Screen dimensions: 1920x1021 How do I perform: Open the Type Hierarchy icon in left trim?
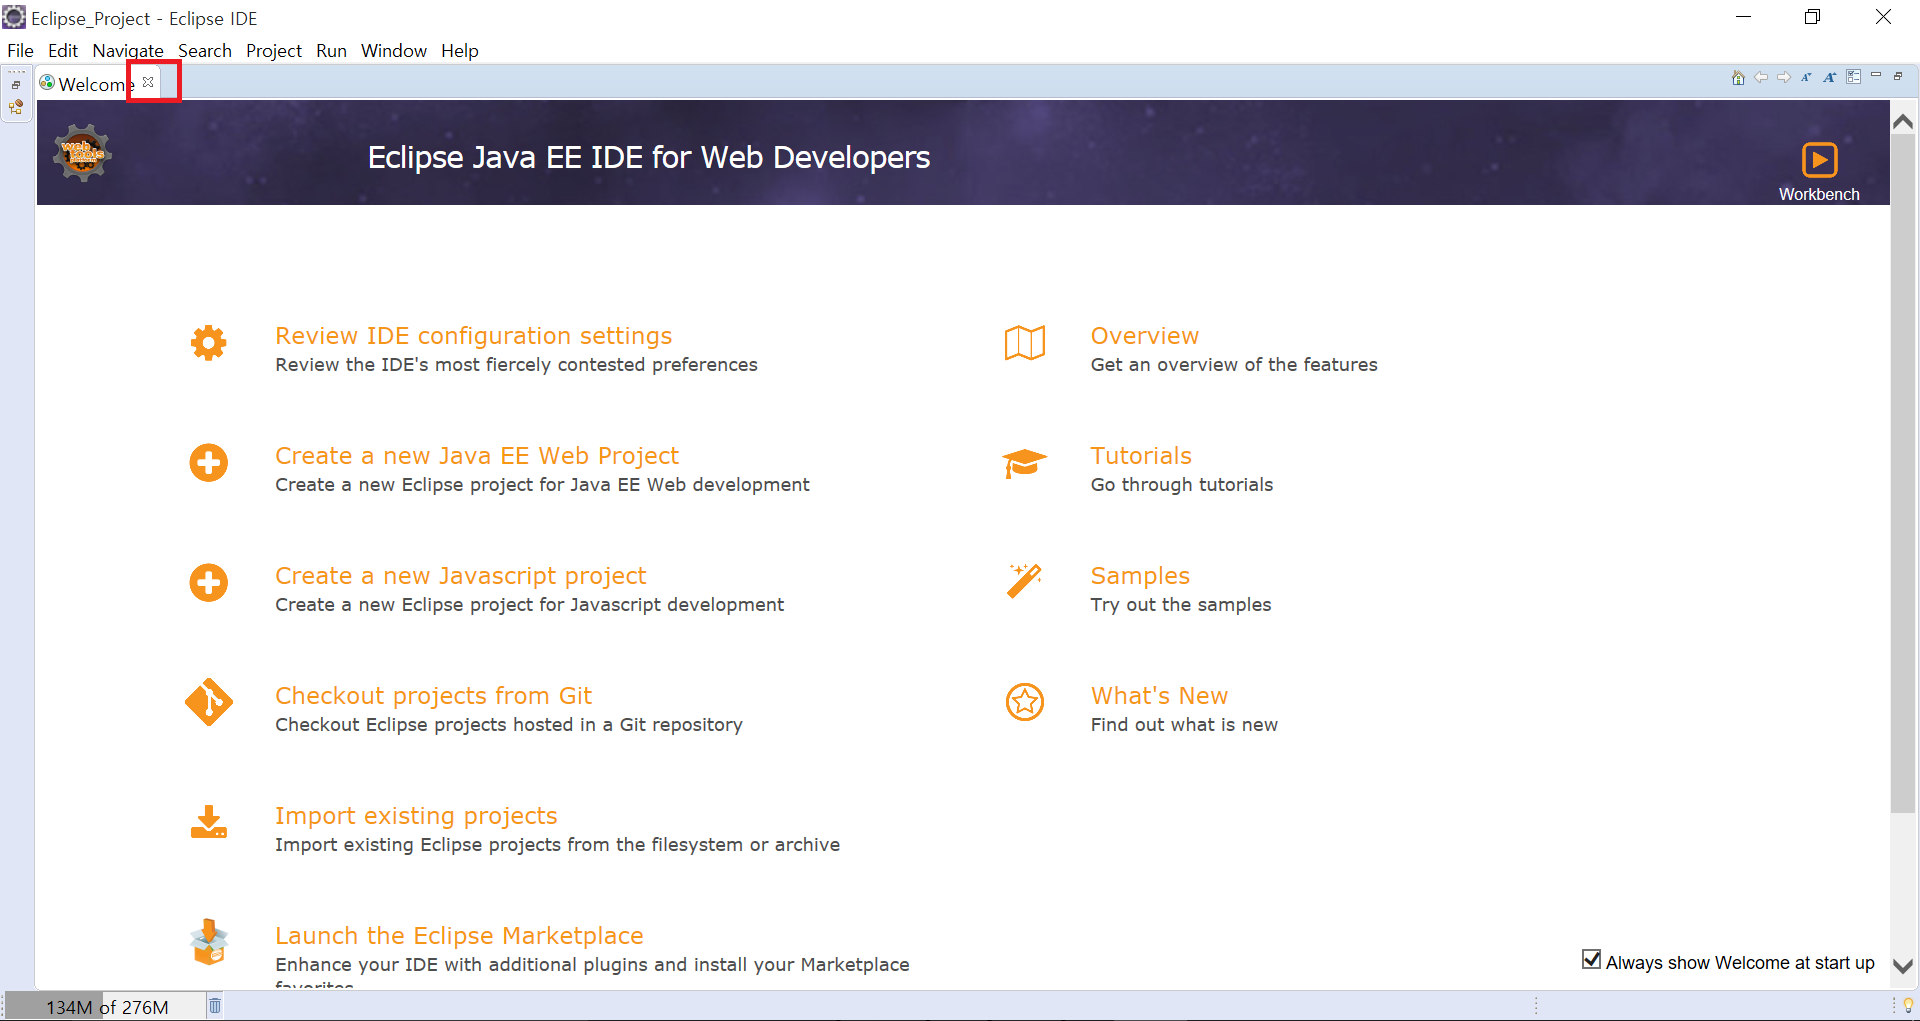16,107
